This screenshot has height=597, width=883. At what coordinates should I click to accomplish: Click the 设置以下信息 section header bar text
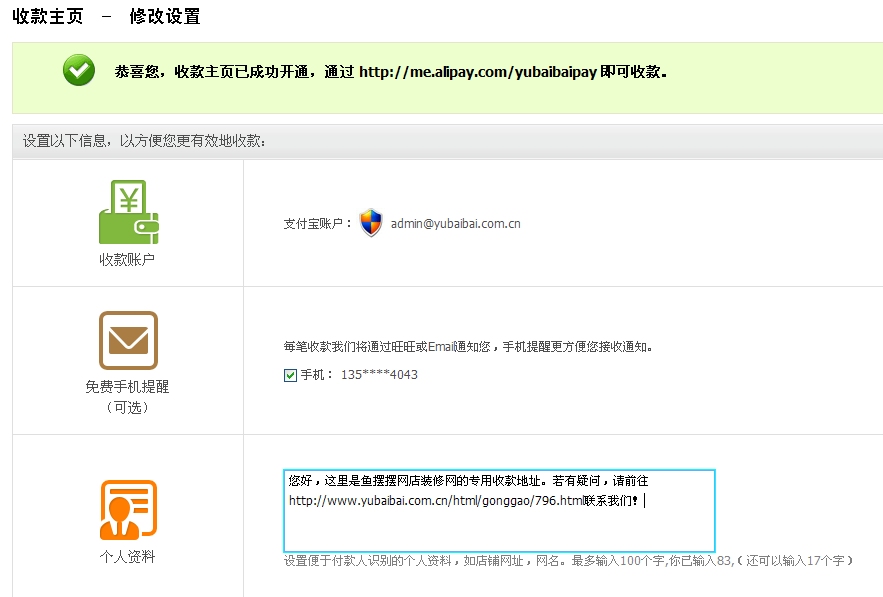click(x=144, y=141)
